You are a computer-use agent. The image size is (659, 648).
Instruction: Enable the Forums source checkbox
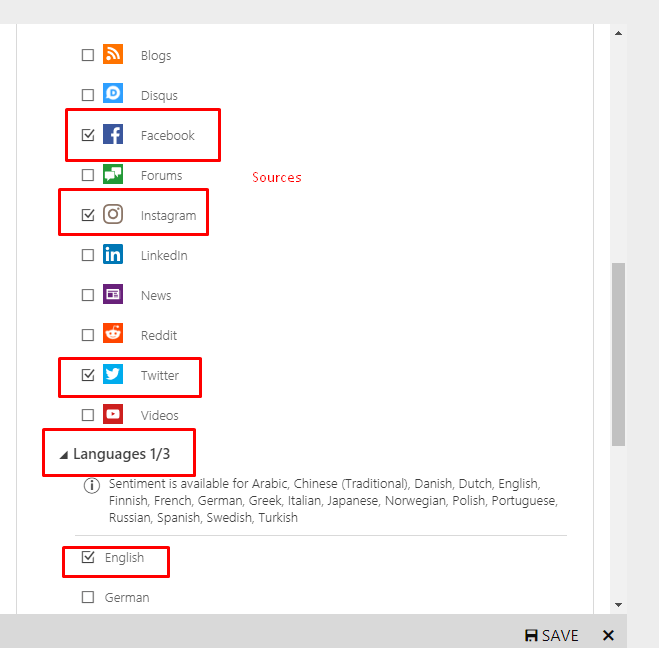[88, 175]
